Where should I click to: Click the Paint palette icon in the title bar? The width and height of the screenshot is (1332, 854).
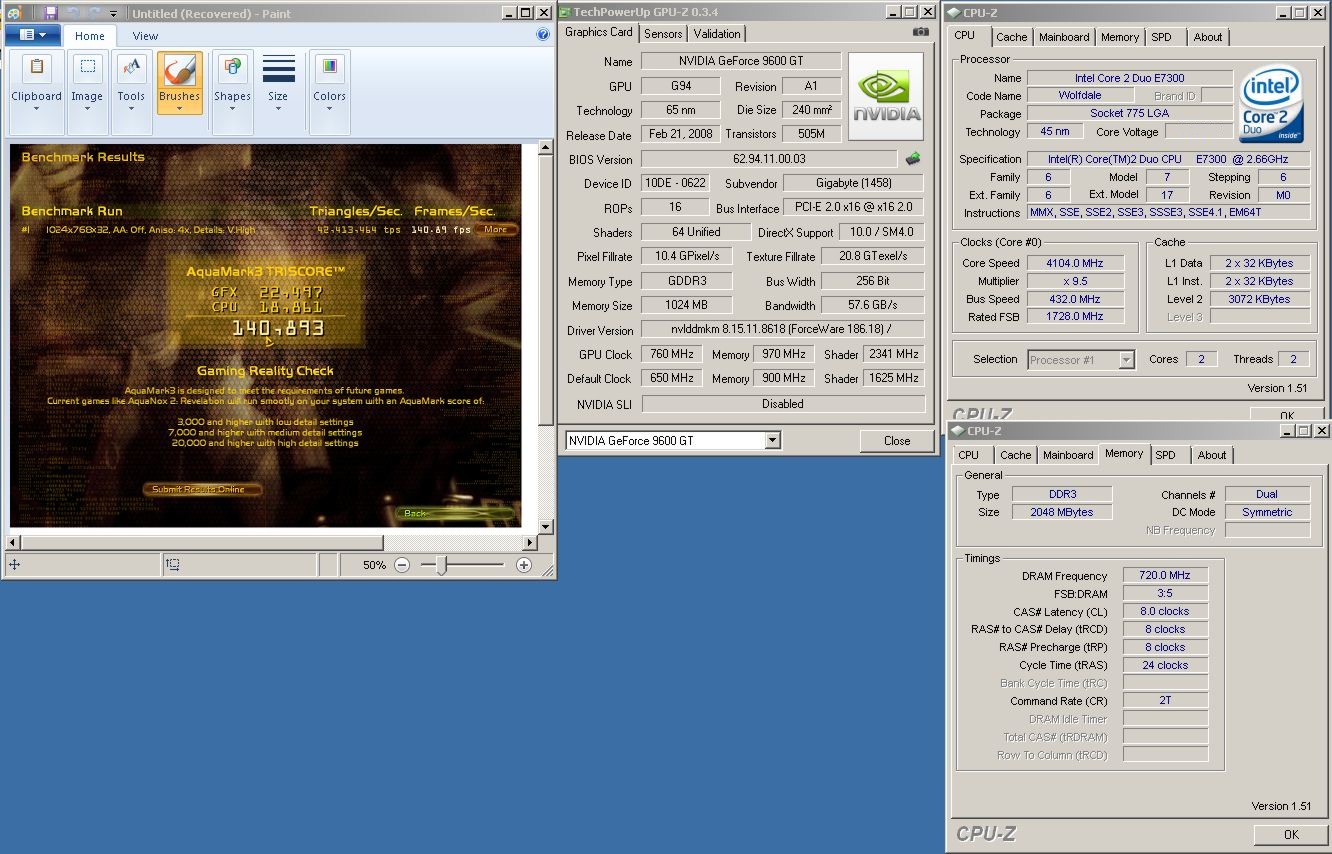(x=14, y=13)
